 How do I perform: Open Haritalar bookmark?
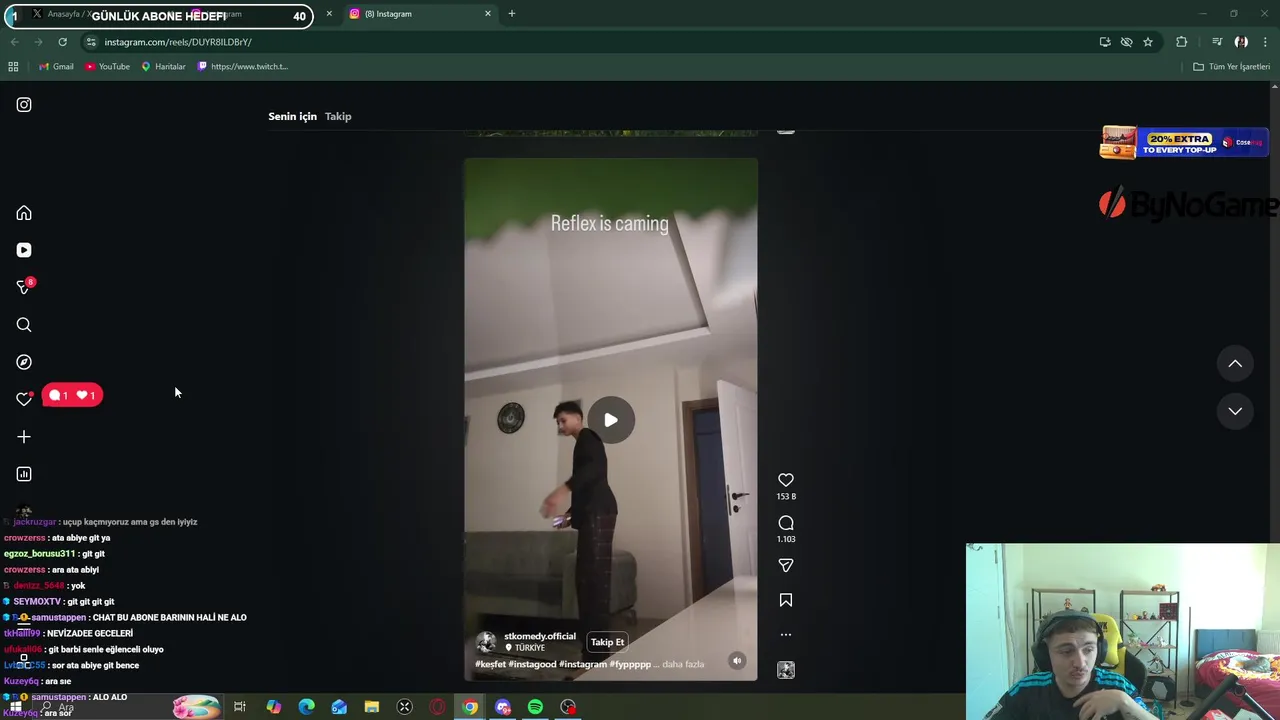point(163,67)
